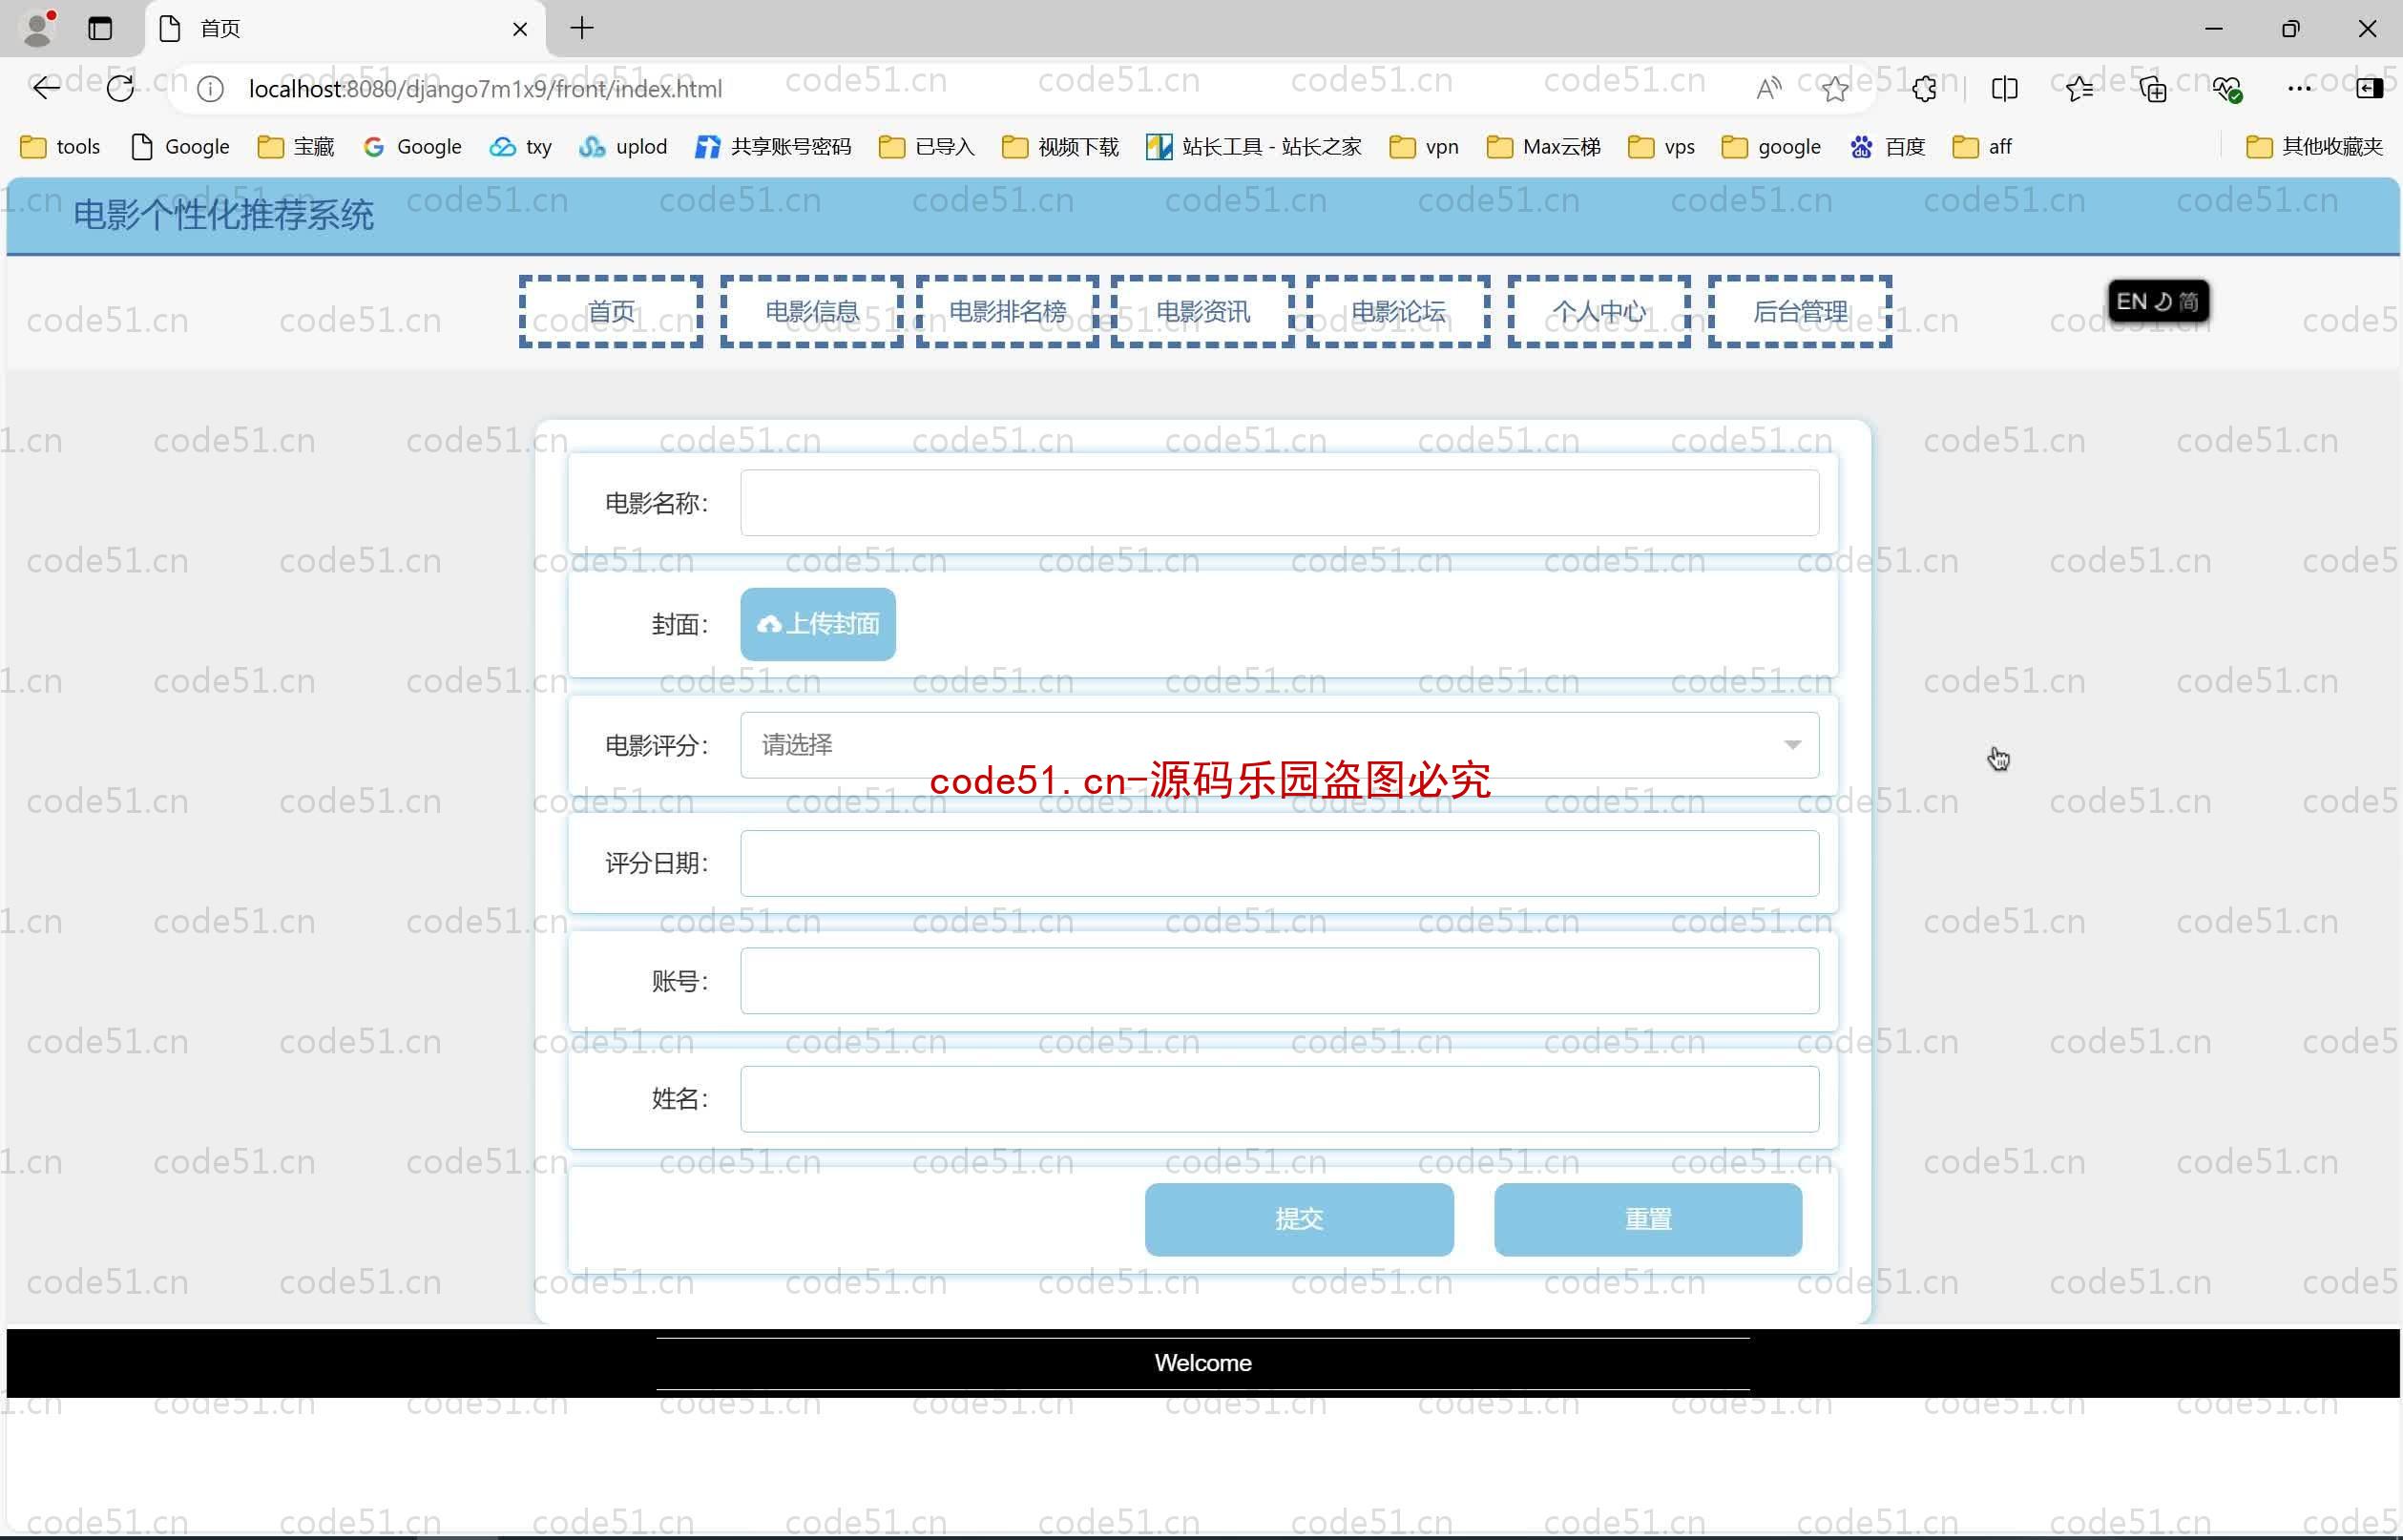Viewport: 2403px width, 1540px height.
Task: Focus the 评分日期 input field
Action: coord(1279,863)
